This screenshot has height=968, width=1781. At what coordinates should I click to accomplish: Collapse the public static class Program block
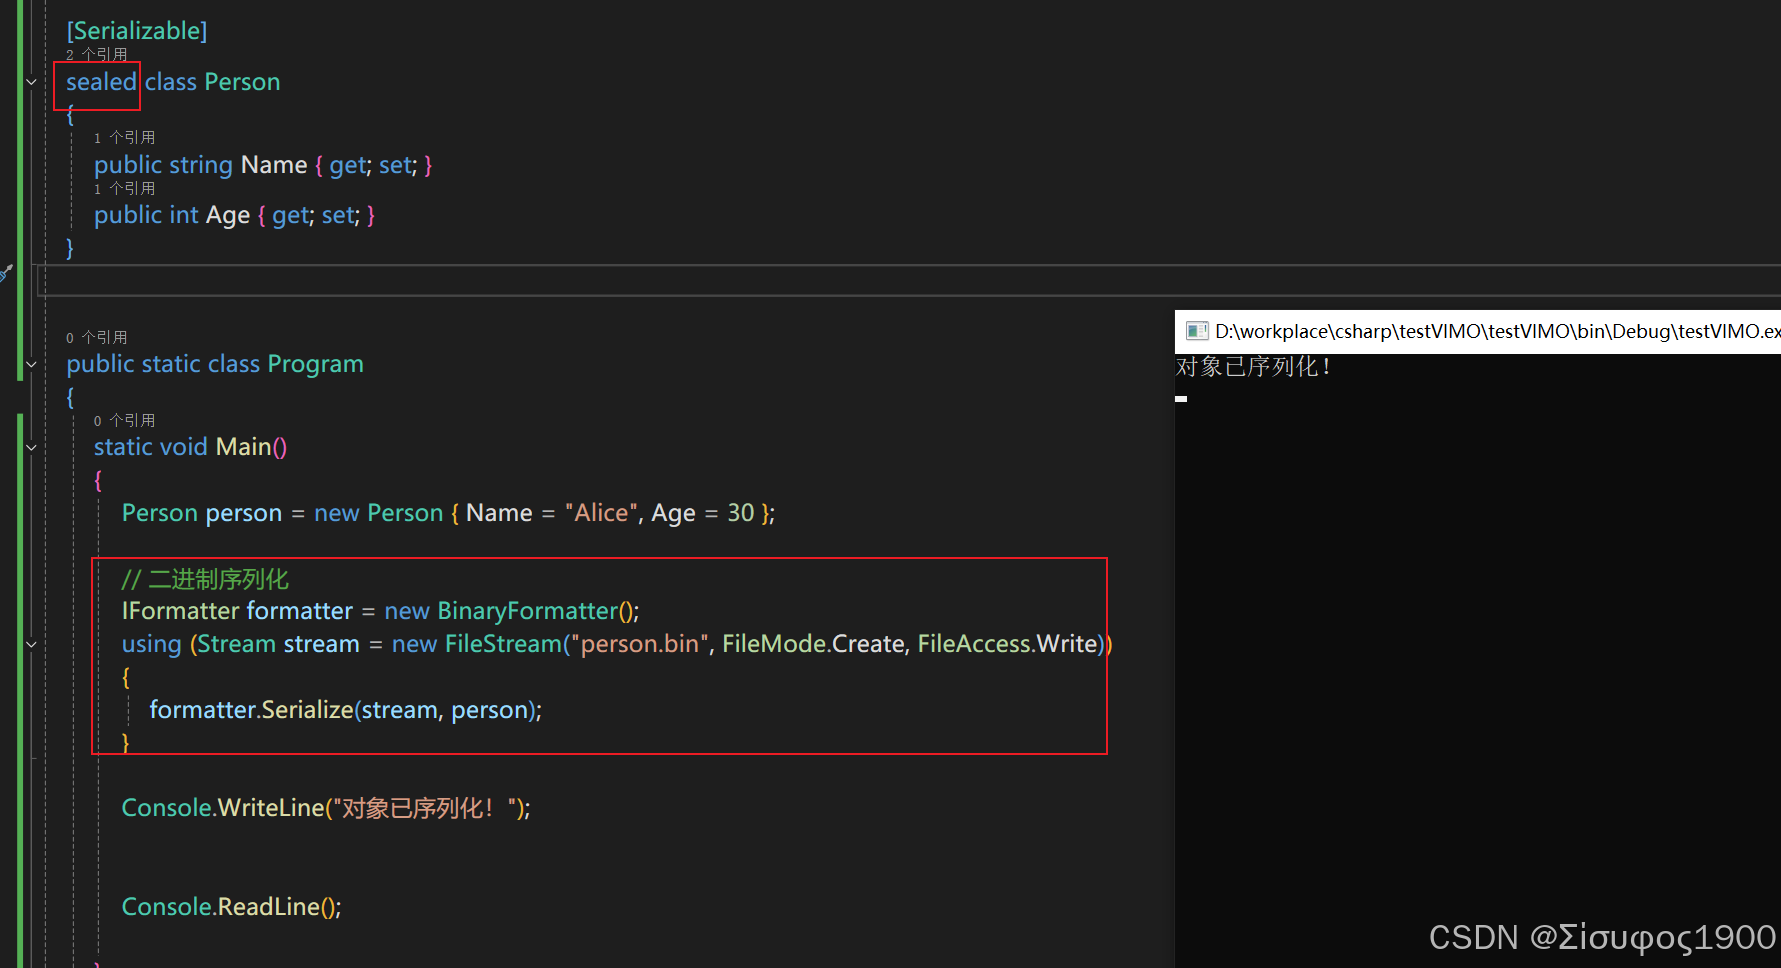(x=31, y=364)
